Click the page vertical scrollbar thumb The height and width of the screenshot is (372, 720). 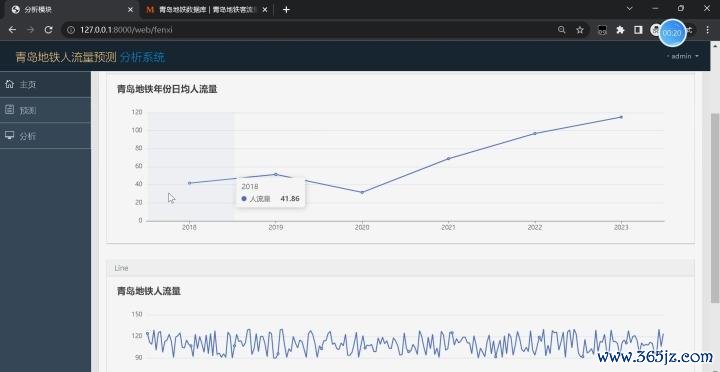(x=715, y=208)
